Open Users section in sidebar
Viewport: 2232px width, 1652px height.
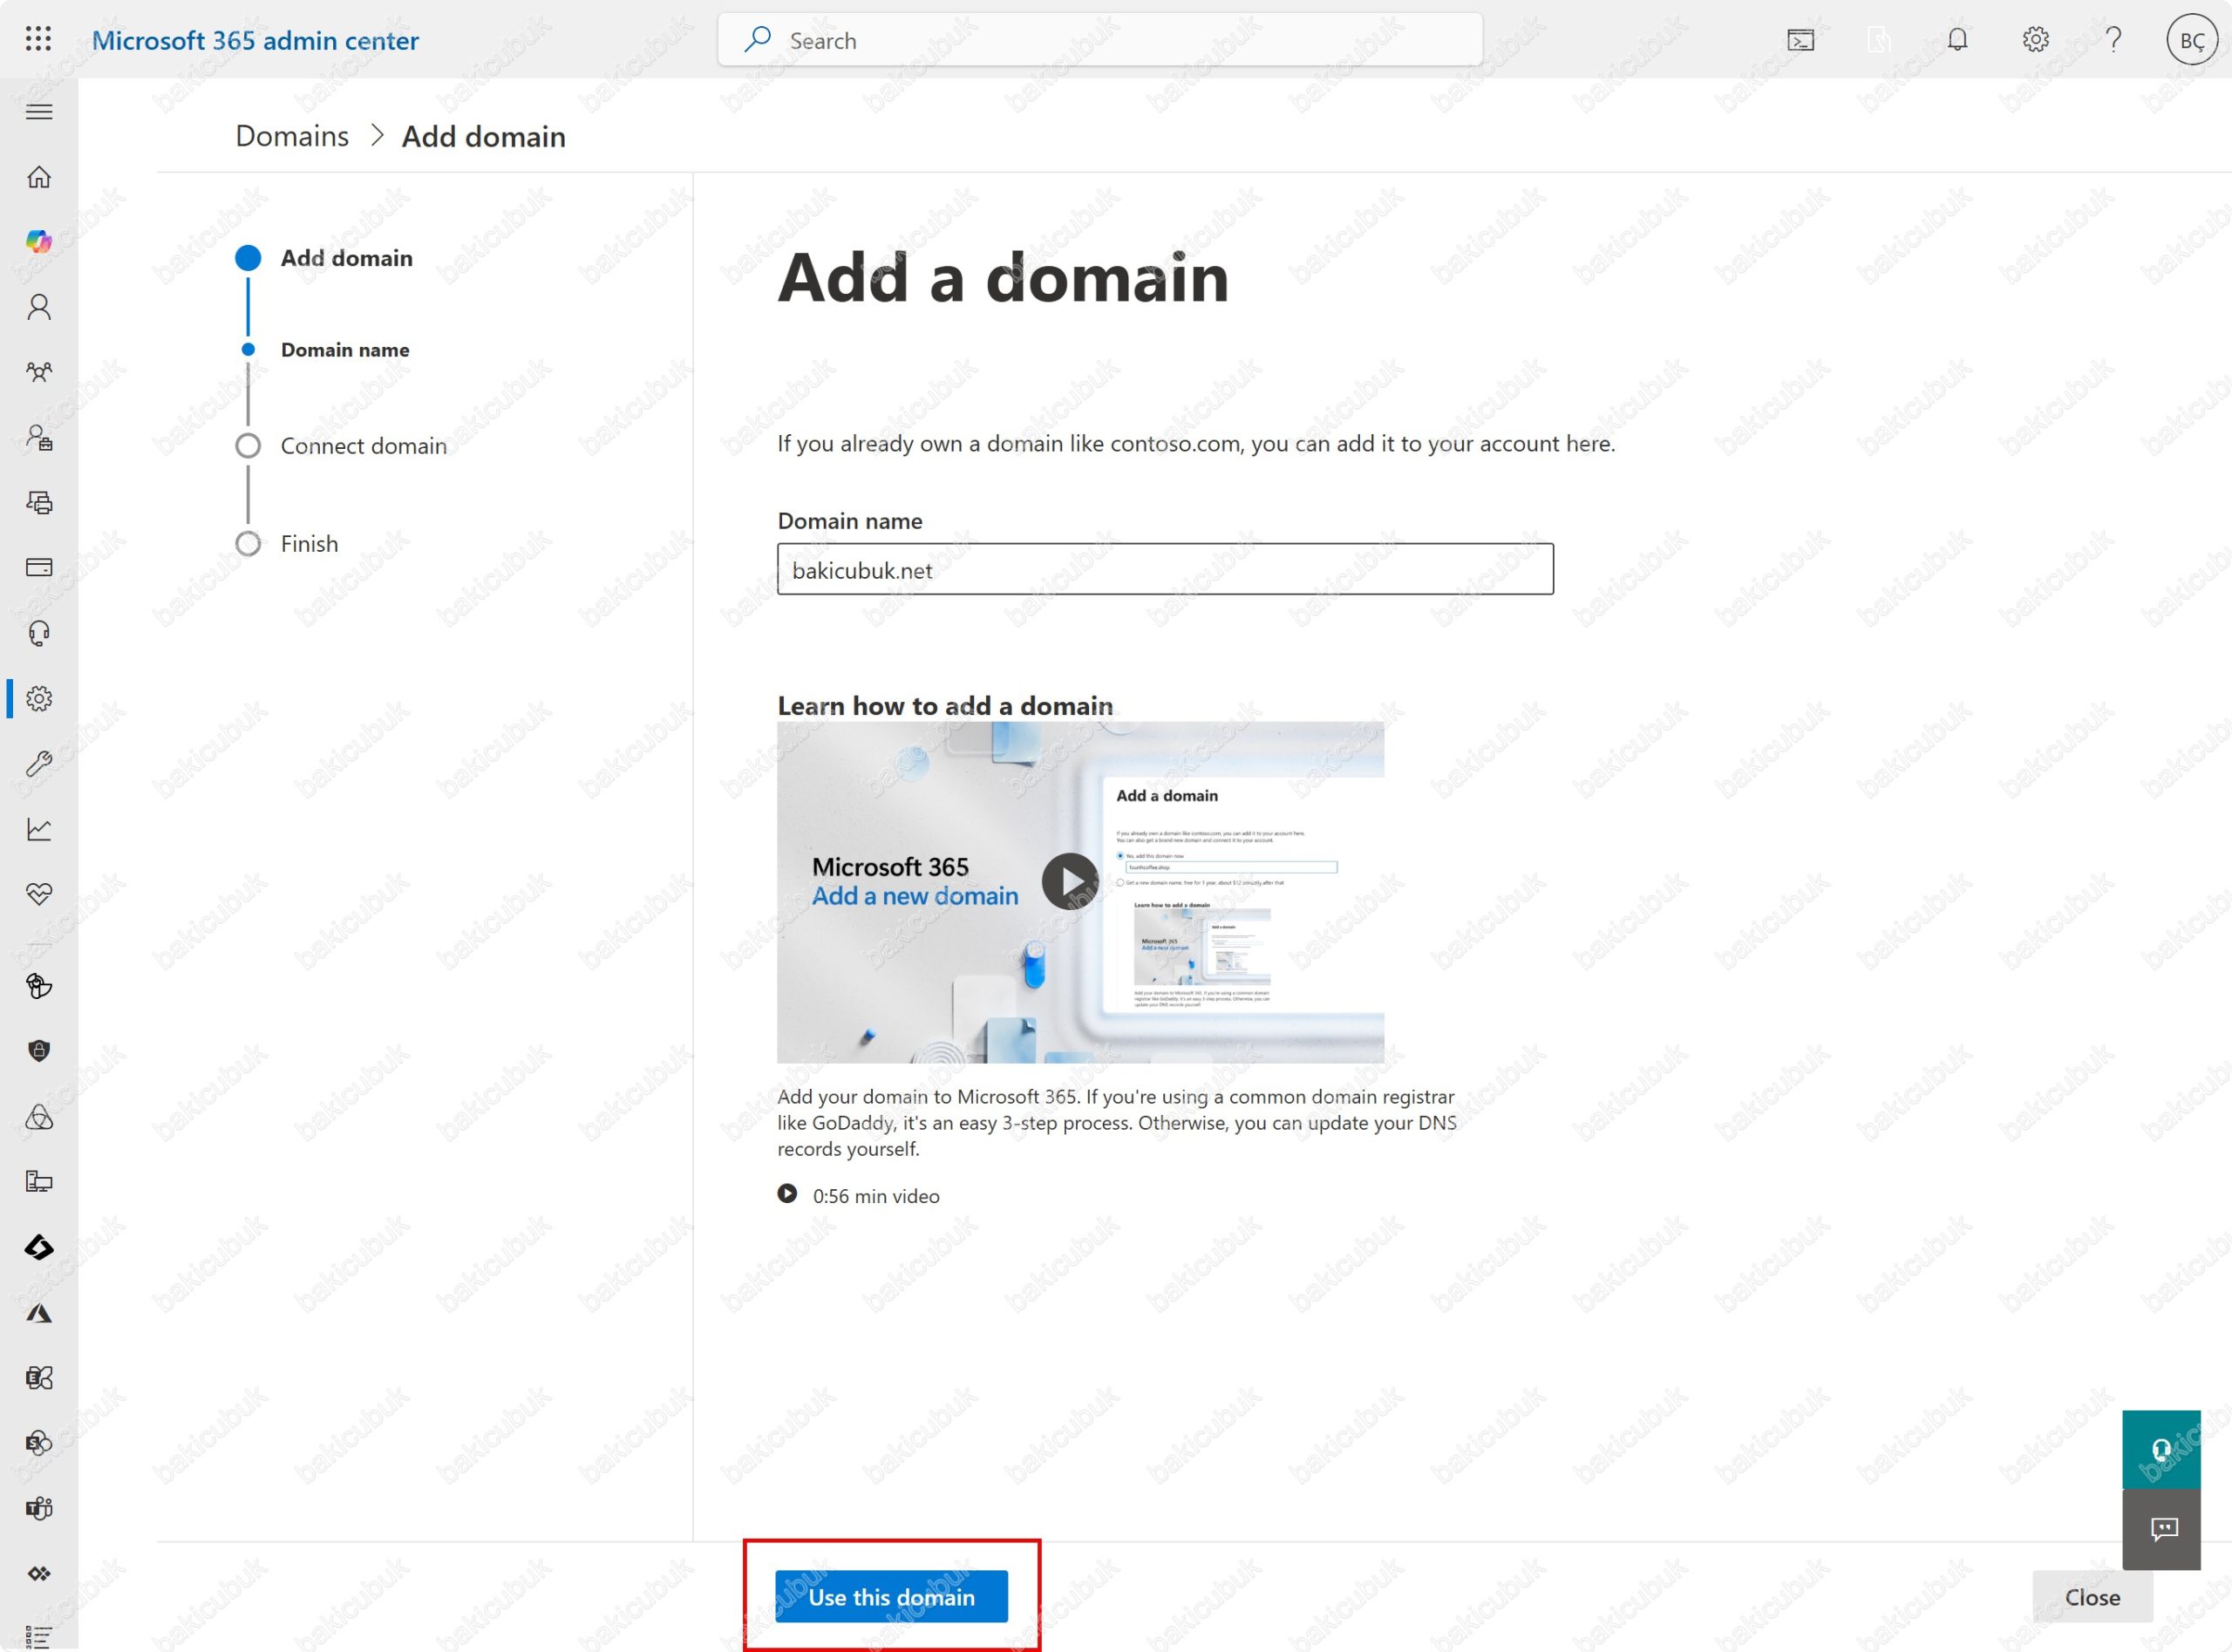(39, 307)
